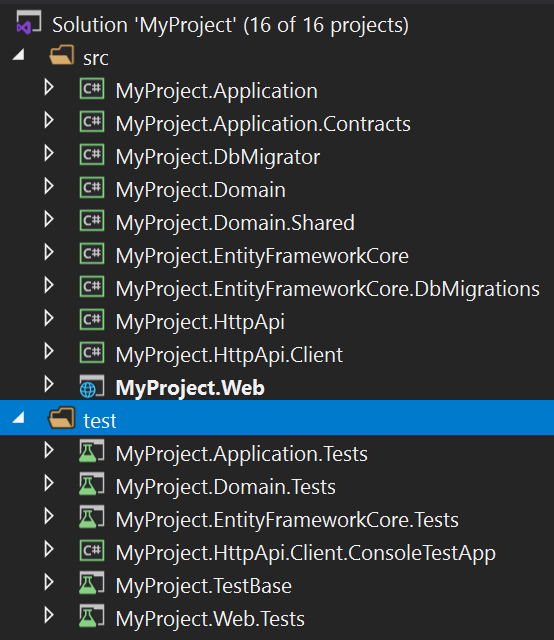Click test flask icon of MyProject.Application.Tests
The width and height of the screenshot is (554, 640).
92,451
